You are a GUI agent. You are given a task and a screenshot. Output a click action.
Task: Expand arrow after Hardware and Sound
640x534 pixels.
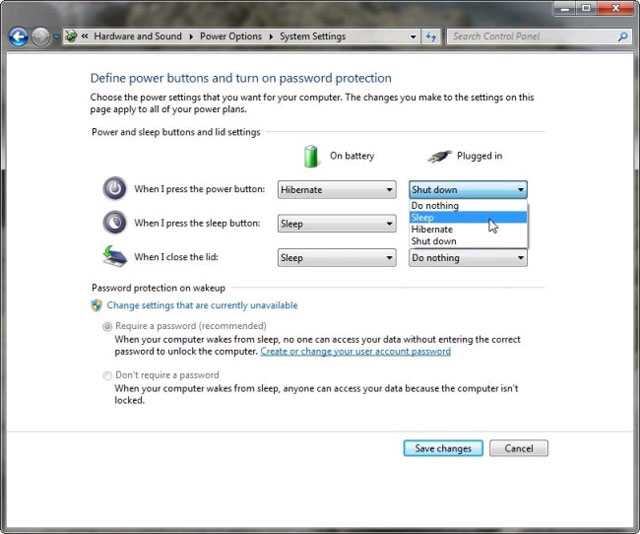(191, 36)
